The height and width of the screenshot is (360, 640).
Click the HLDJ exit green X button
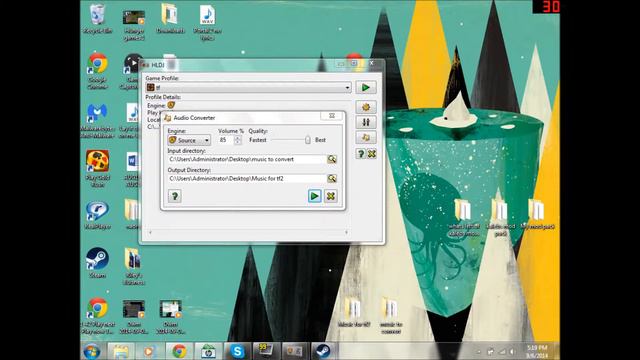tap(371, 154)
